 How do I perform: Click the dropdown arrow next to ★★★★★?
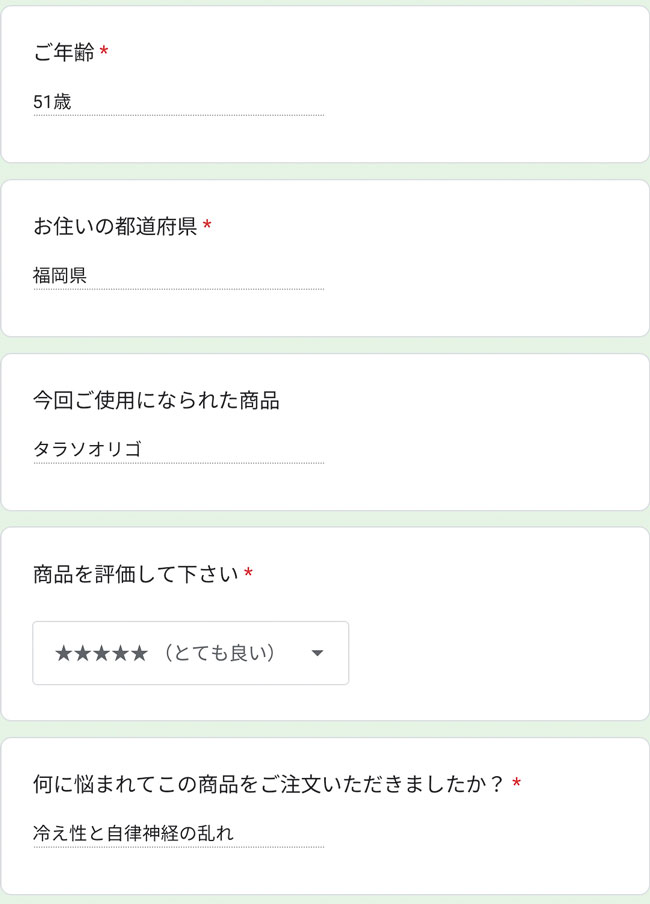(317, 654)
